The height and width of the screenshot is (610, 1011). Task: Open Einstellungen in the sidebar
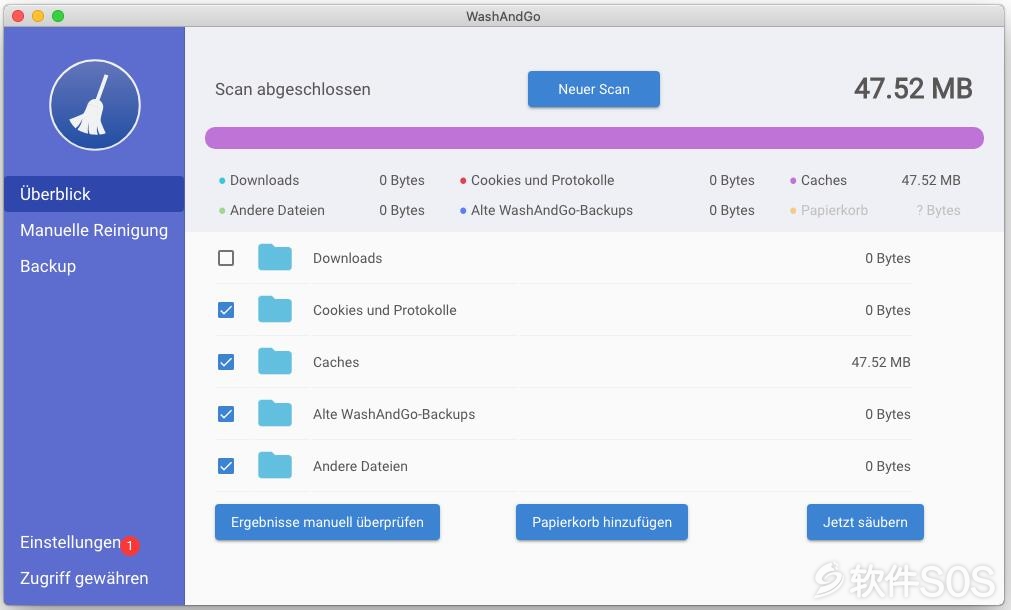click(70, 542)
